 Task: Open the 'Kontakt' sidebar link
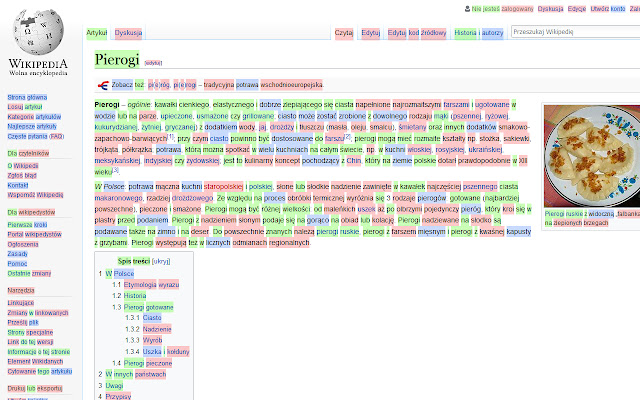pyautogui.click(x=18, y=185)
